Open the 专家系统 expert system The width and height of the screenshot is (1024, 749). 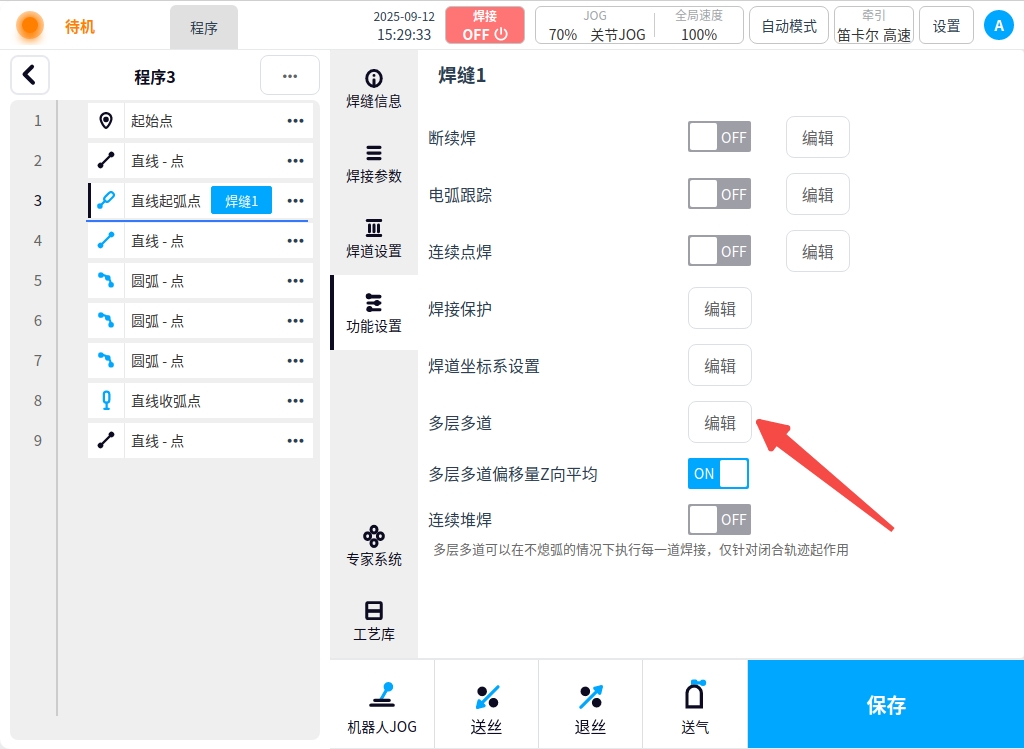coord(374,546)
